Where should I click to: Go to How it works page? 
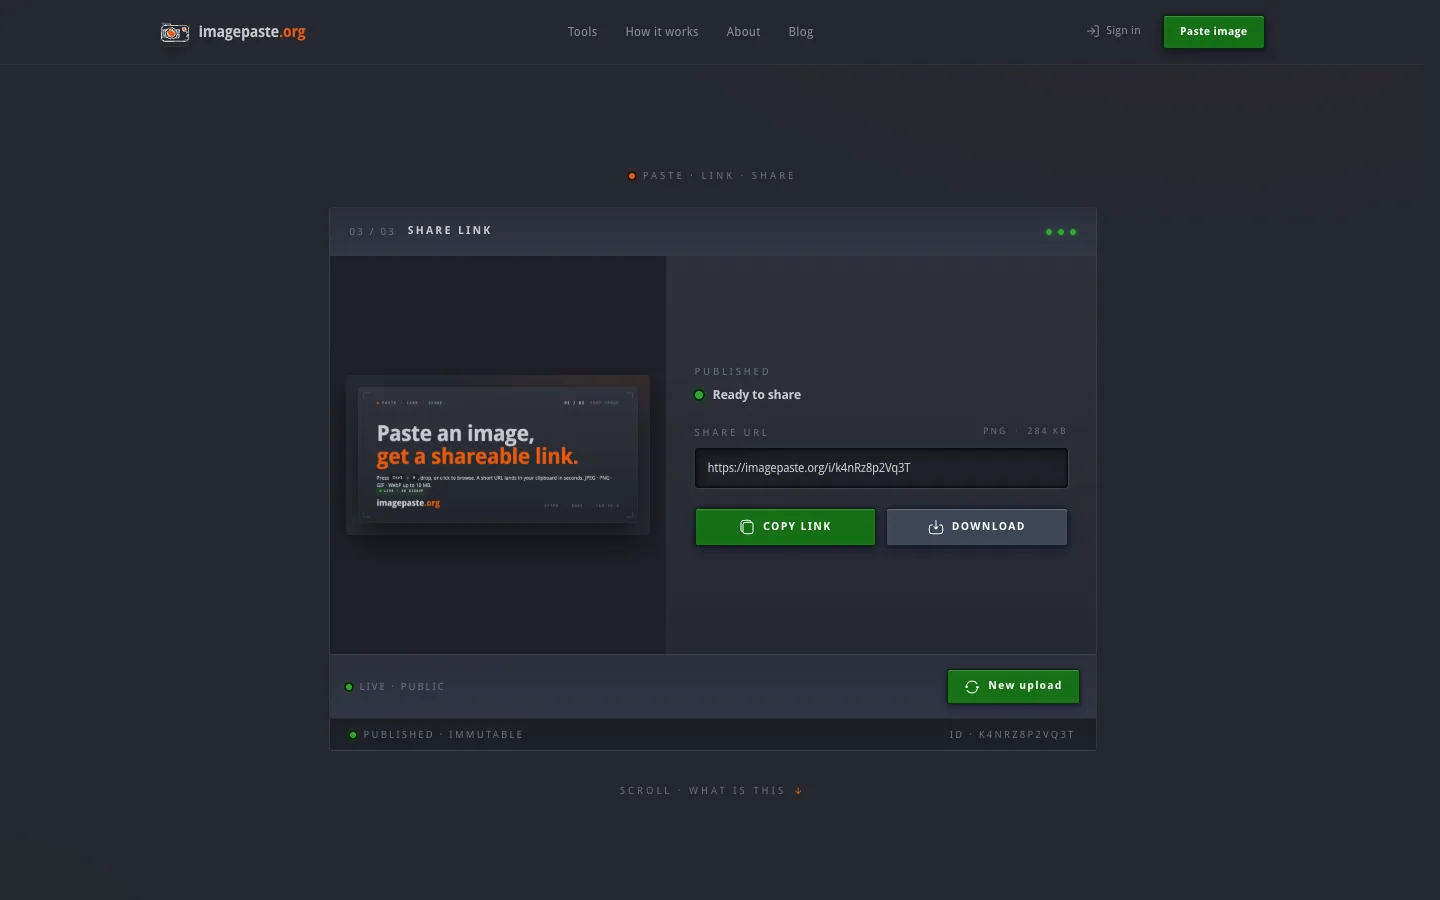(x=662, y=32)
